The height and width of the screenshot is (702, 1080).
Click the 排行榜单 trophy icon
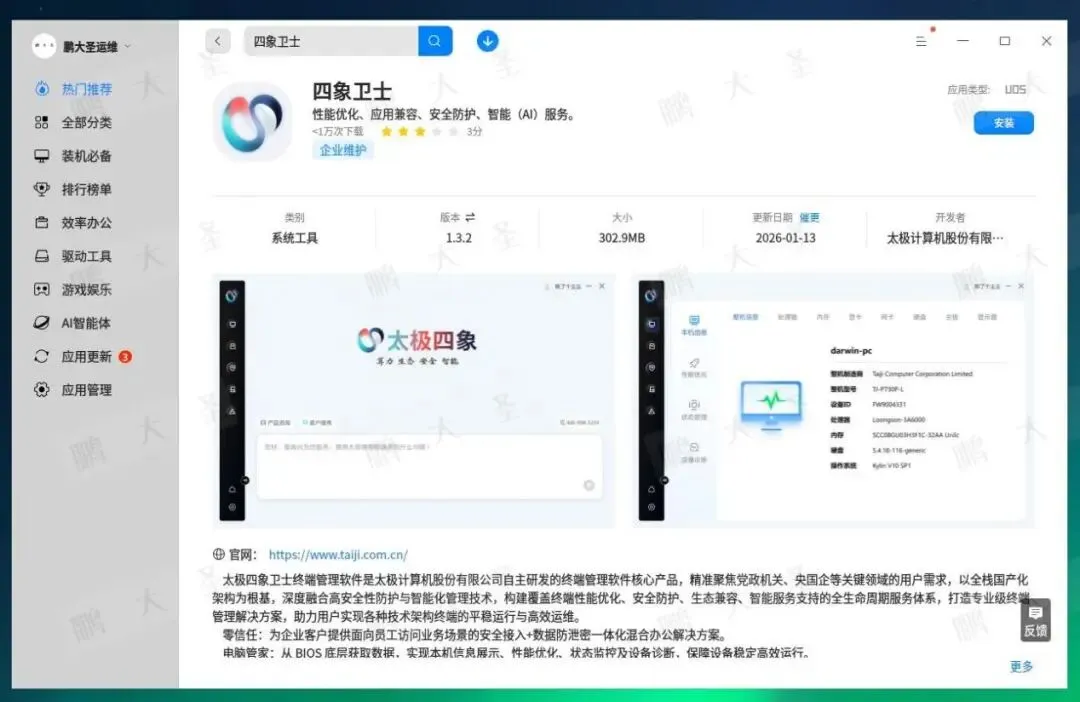(42, 189)
